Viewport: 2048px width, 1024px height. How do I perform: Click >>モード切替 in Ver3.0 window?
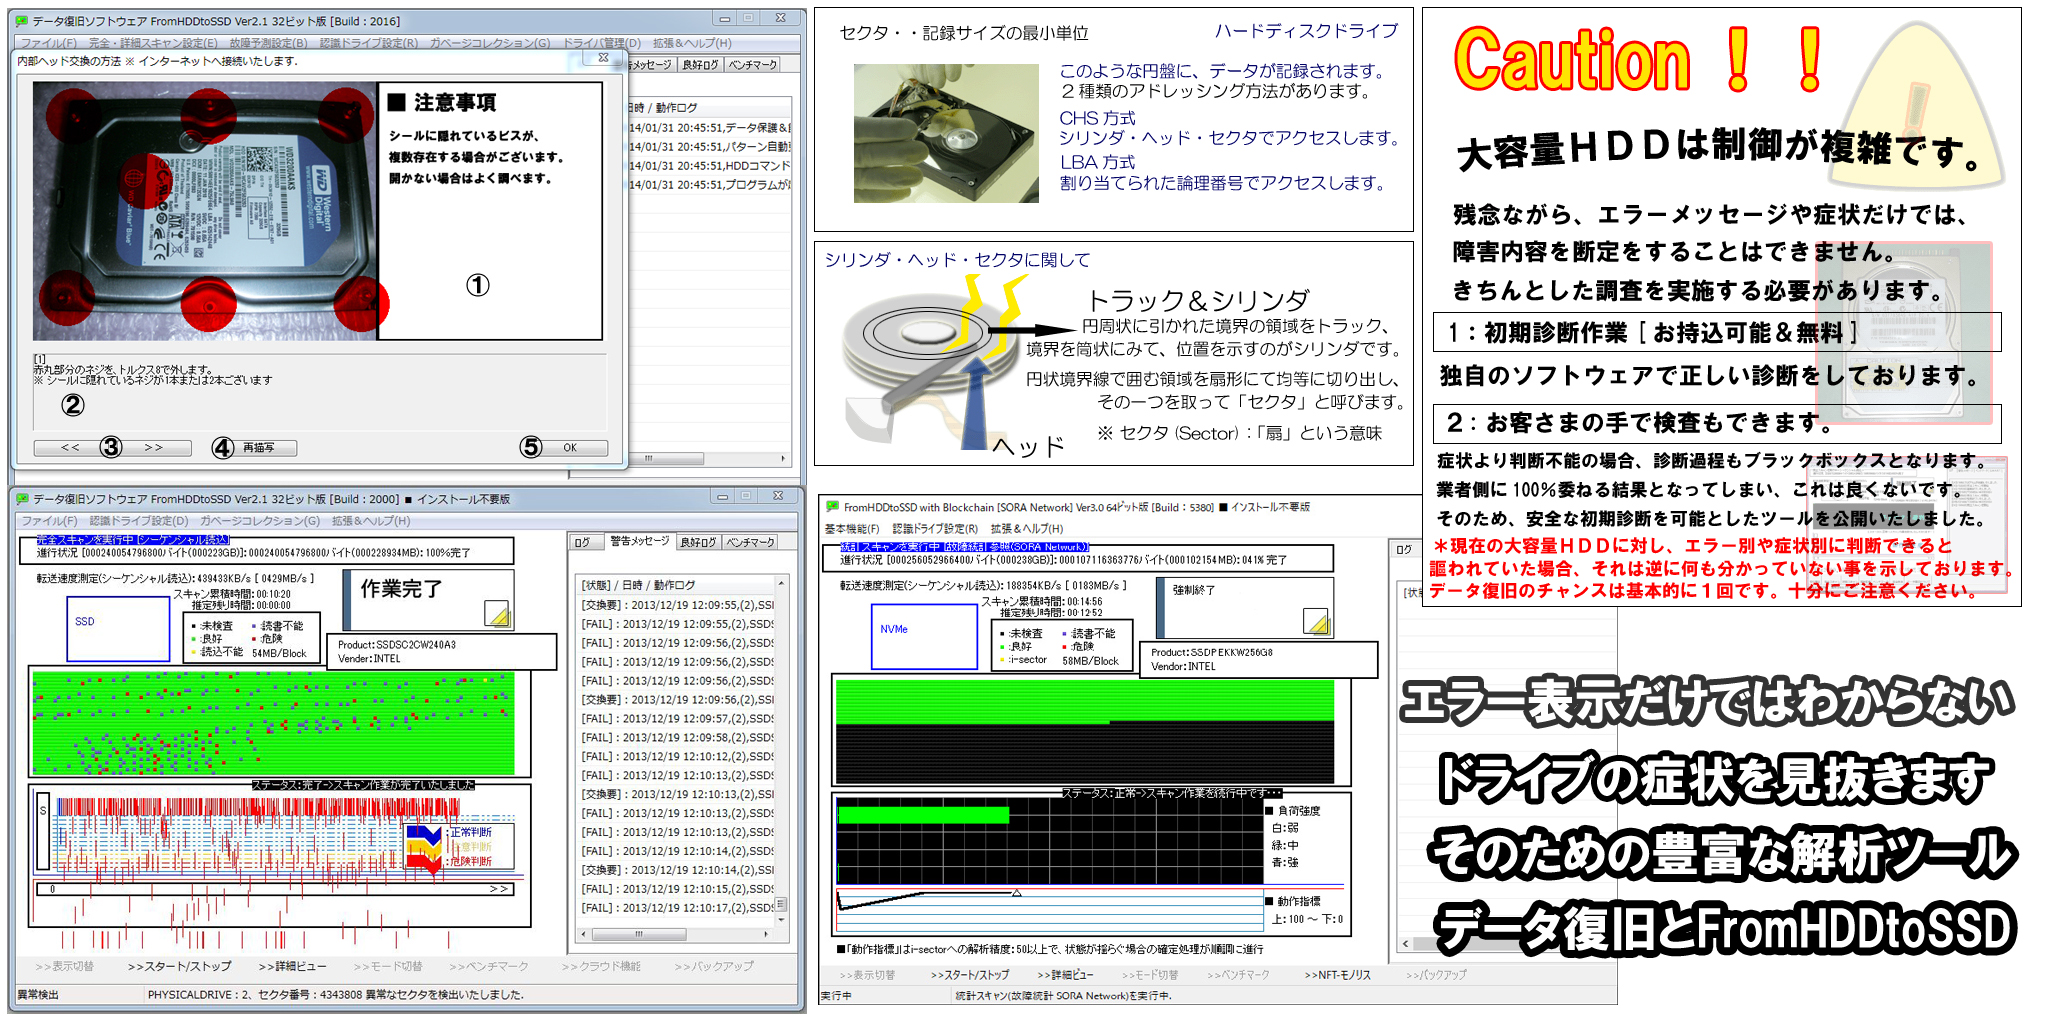click(1150, 975)
